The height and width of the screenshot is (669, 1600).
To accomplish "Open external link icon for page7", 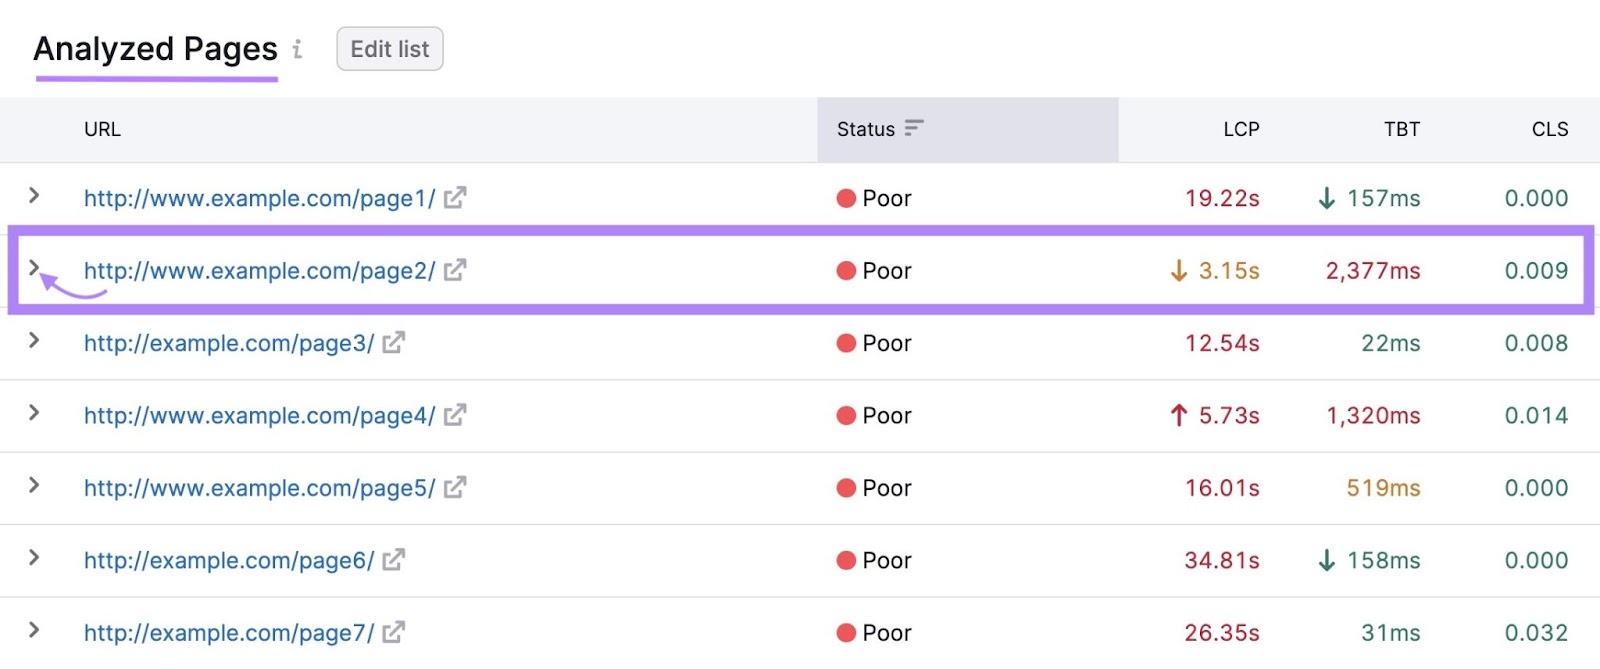I will (394, 632).
